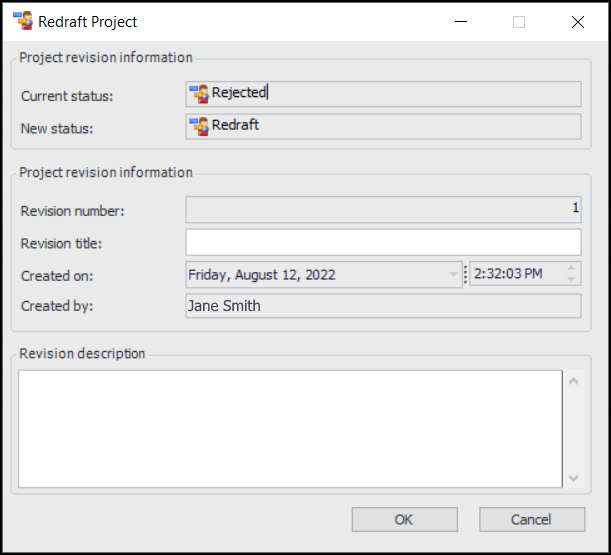Image resolution: width=611 pixels, height=555 pixels.
Task: Click the icon beside Redraft new status
Action: [x=199, y=126]
